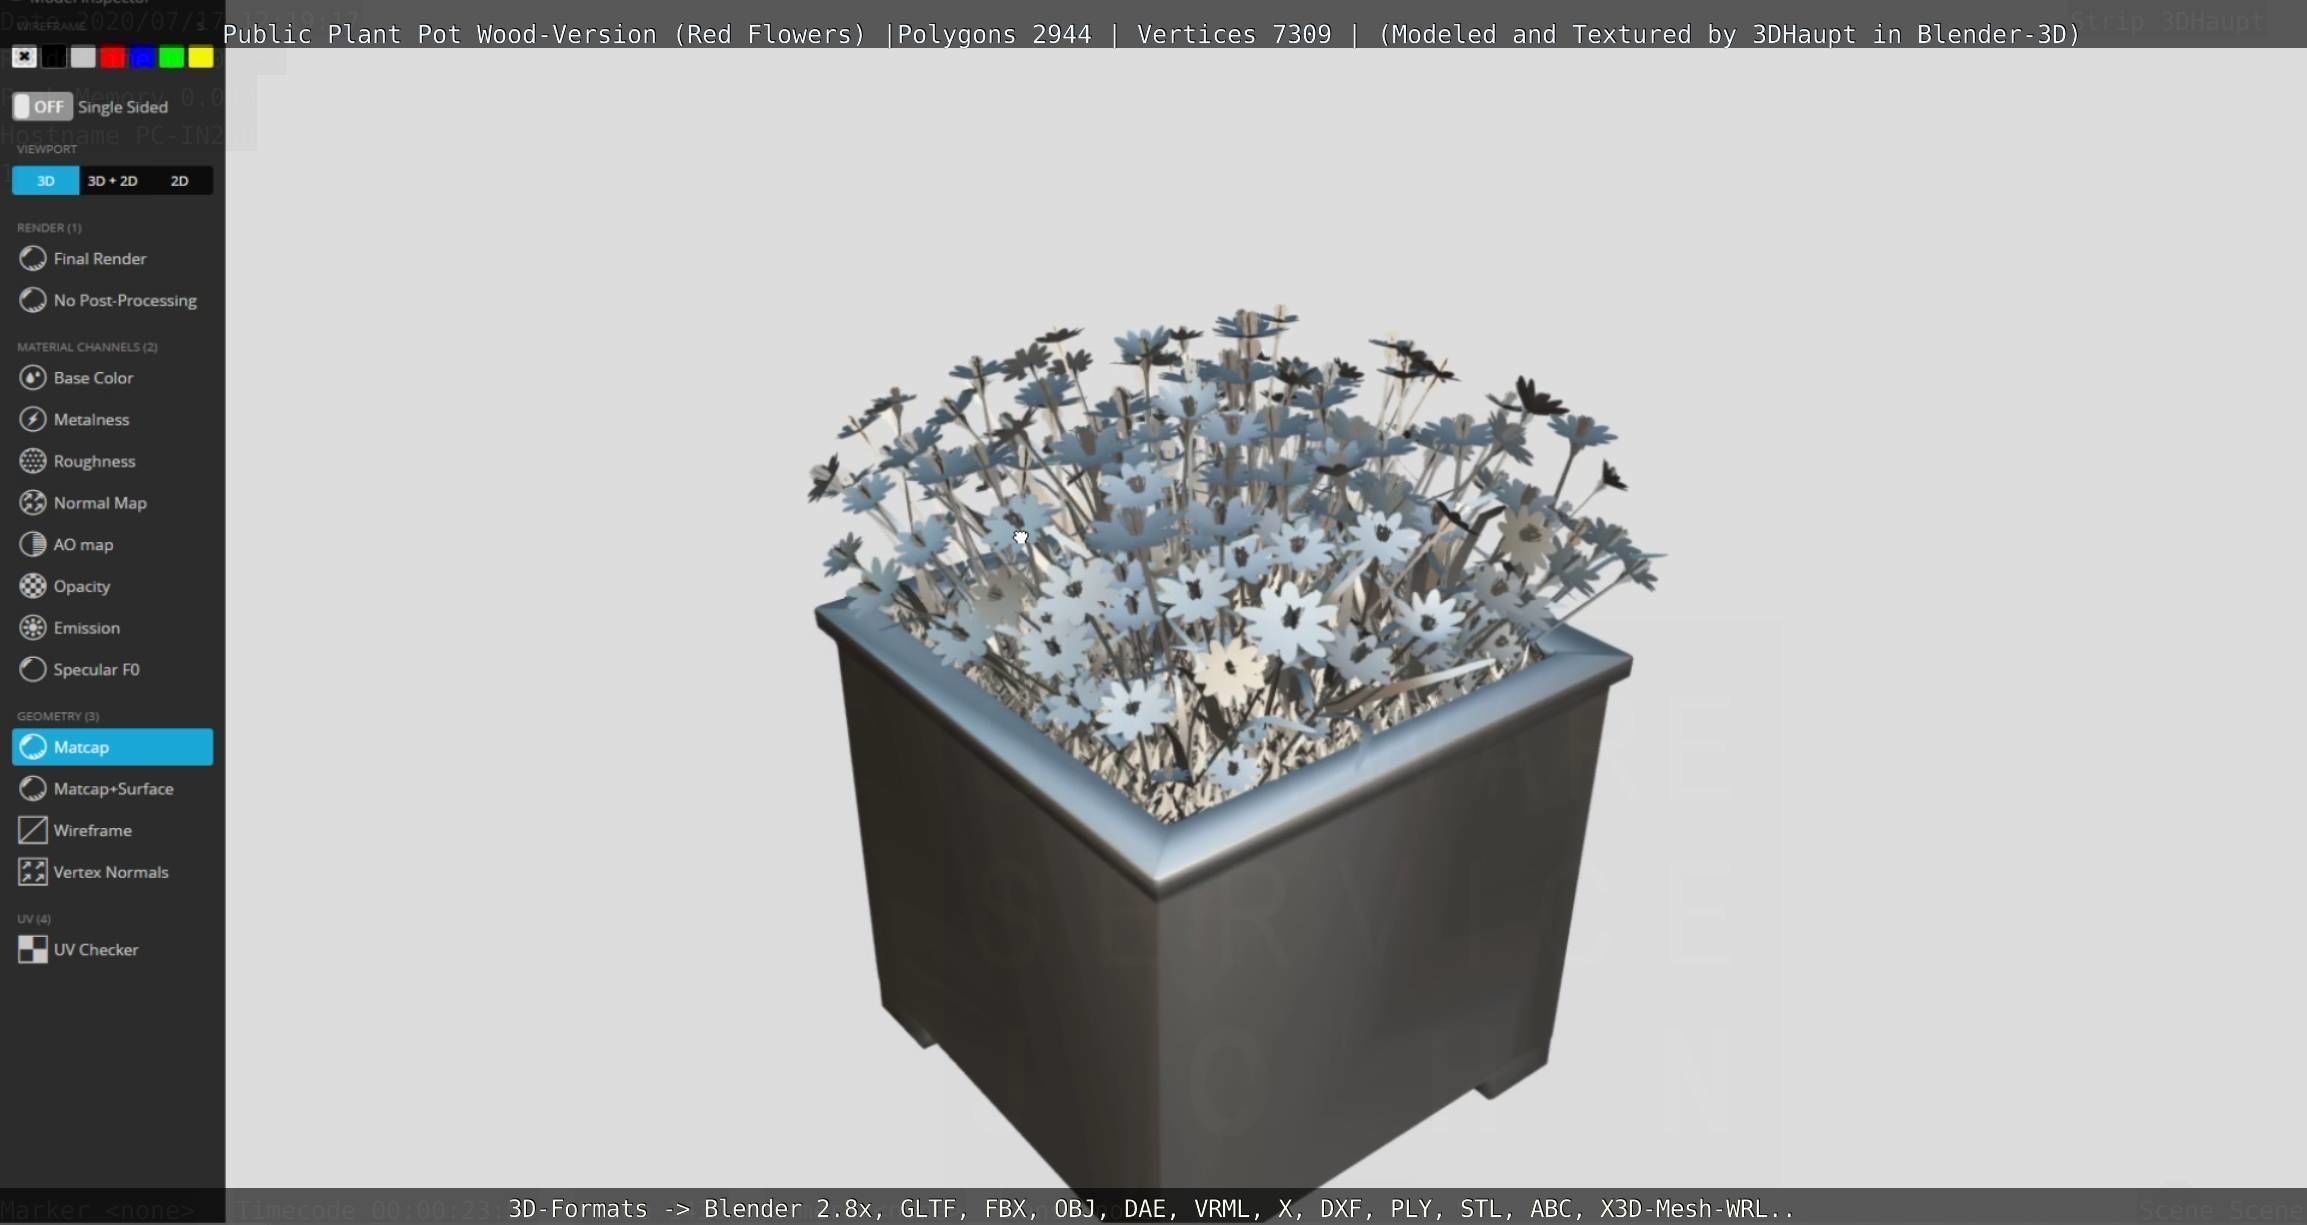Click the 'UV (4)' section heading
This screenshot has height=1225, width=2307.
pyautogui.click(x=34, y=919)
